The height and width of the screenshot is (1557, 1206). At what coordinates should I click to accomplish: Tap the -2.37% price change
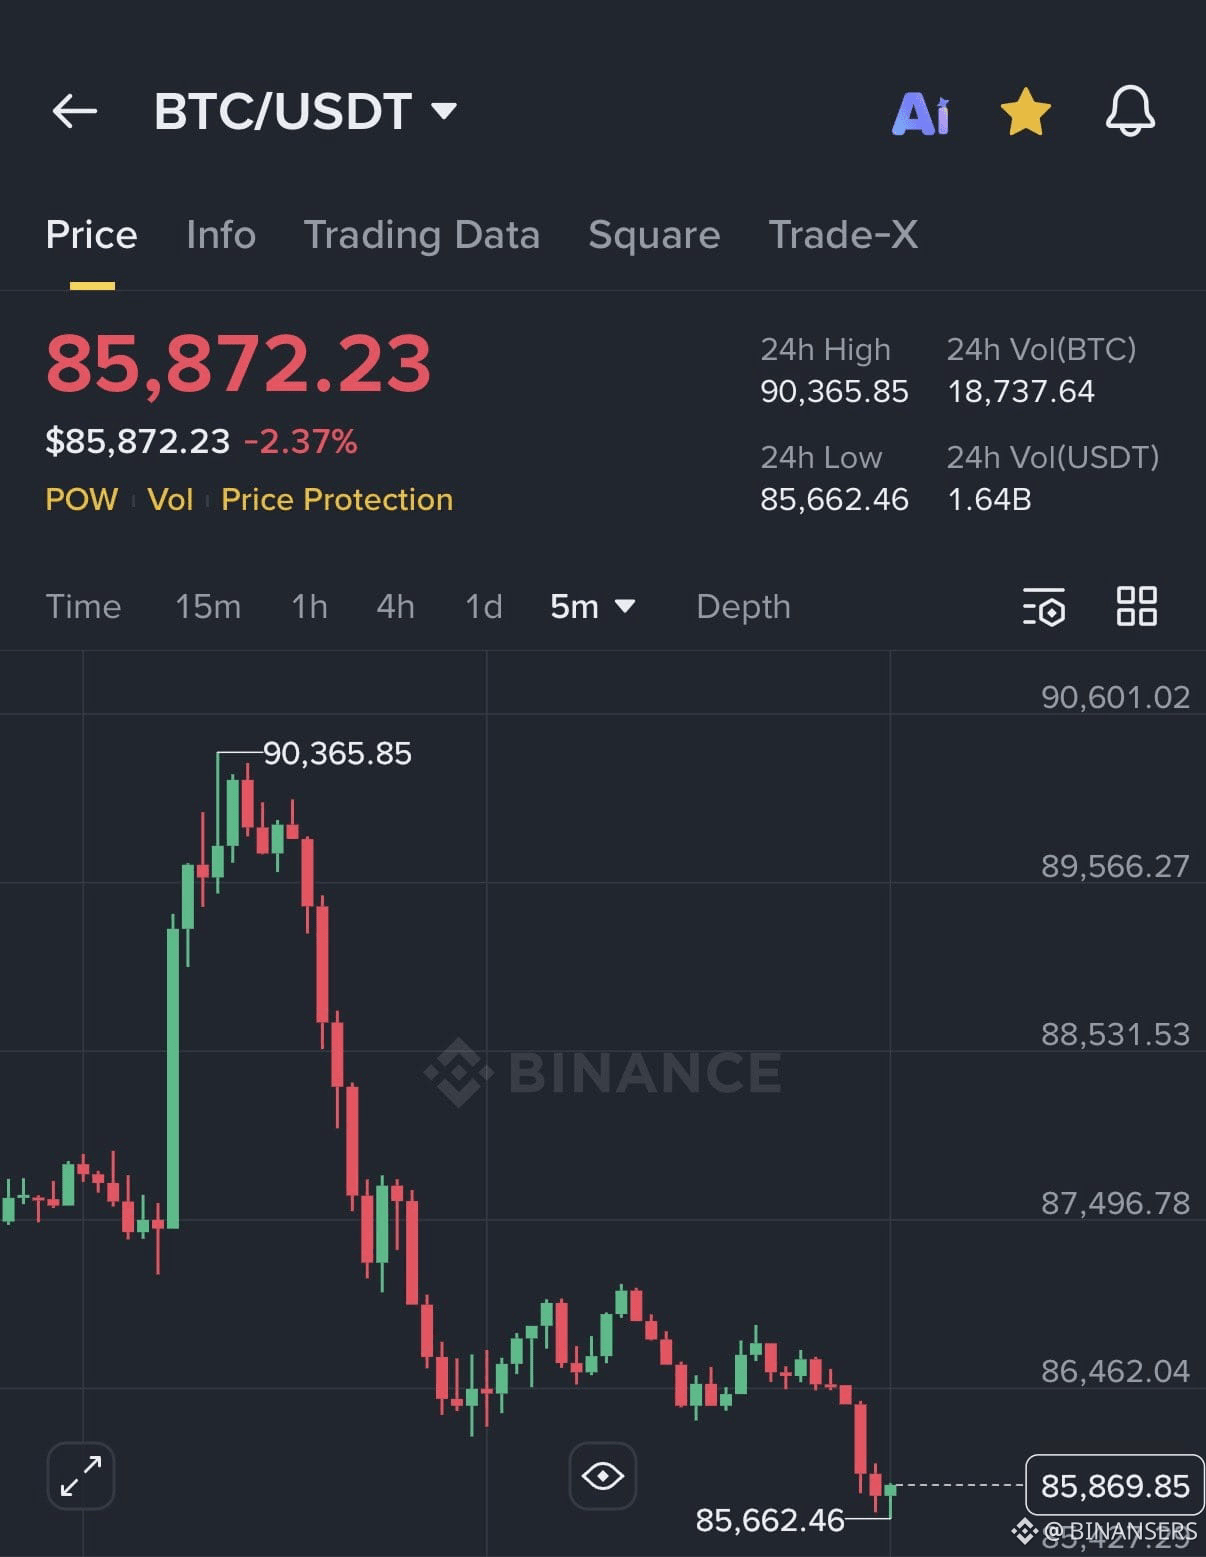tap(300, 441)
